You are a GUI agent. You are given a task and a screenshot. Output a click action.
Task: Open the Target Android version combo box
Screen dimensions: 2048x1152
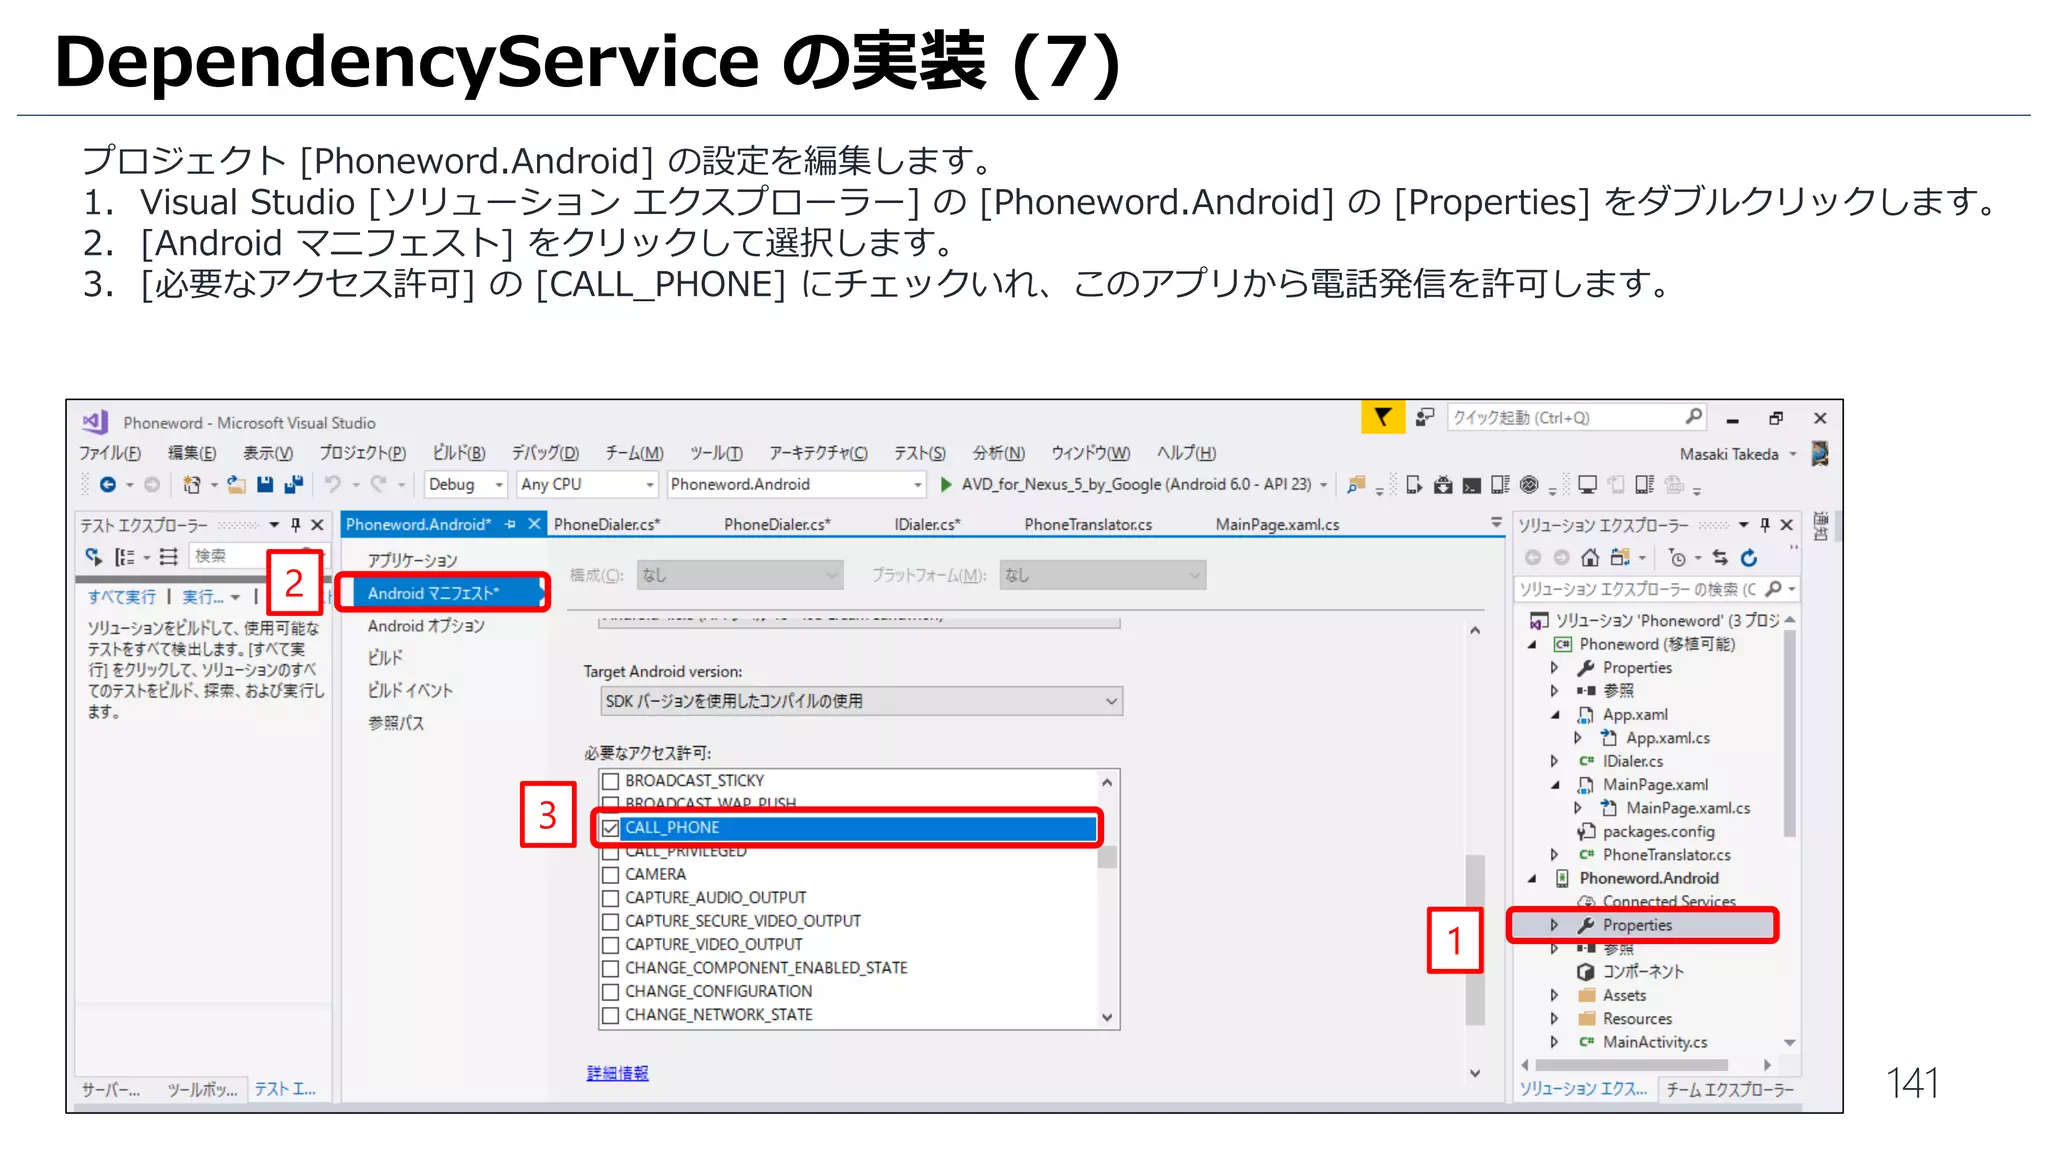coord(862,701)
